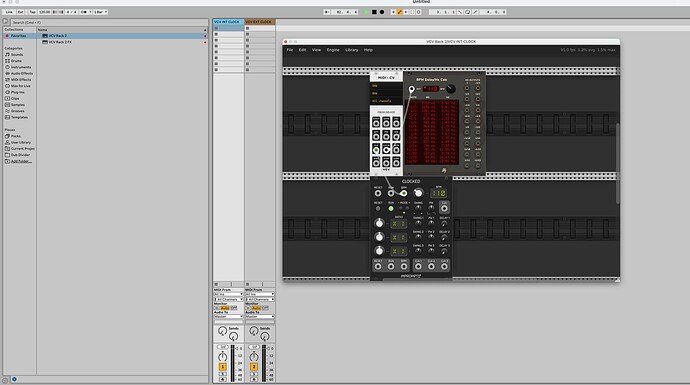Open the Drums category in browser
This screenshot has height=385, width=690.
pos(16,61)
